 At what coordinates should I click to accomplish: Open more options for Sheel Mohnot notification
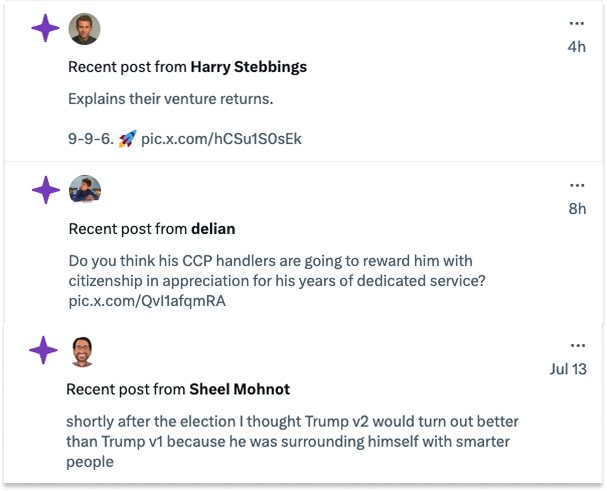click(577, 345)
